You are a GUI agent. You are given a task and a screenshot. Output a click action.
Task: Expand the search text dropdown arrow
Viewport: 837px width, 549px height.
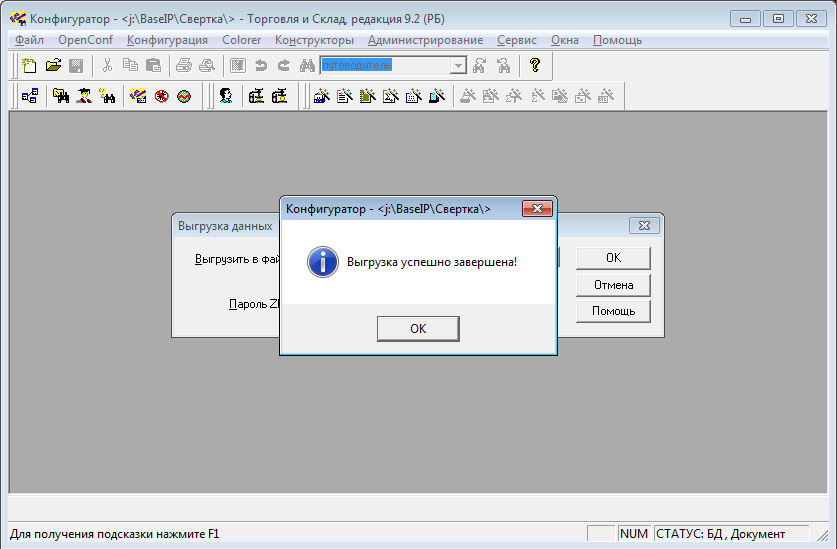458,66
